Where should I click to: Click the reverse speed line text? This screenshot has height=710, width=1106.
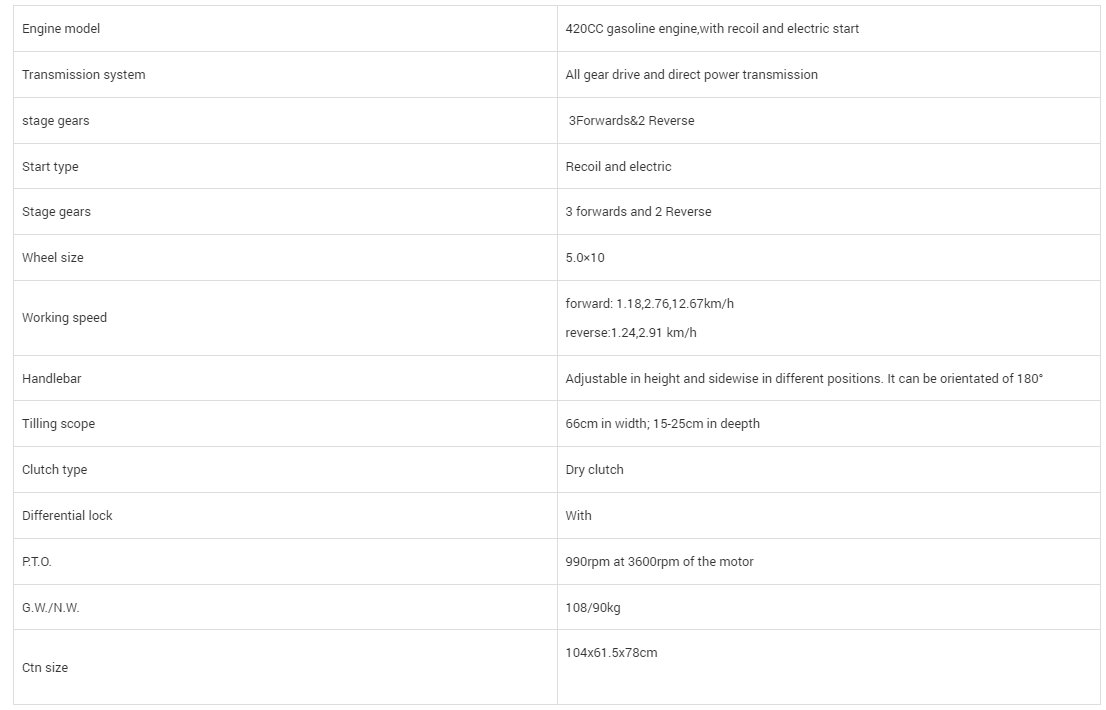point(631,333)
